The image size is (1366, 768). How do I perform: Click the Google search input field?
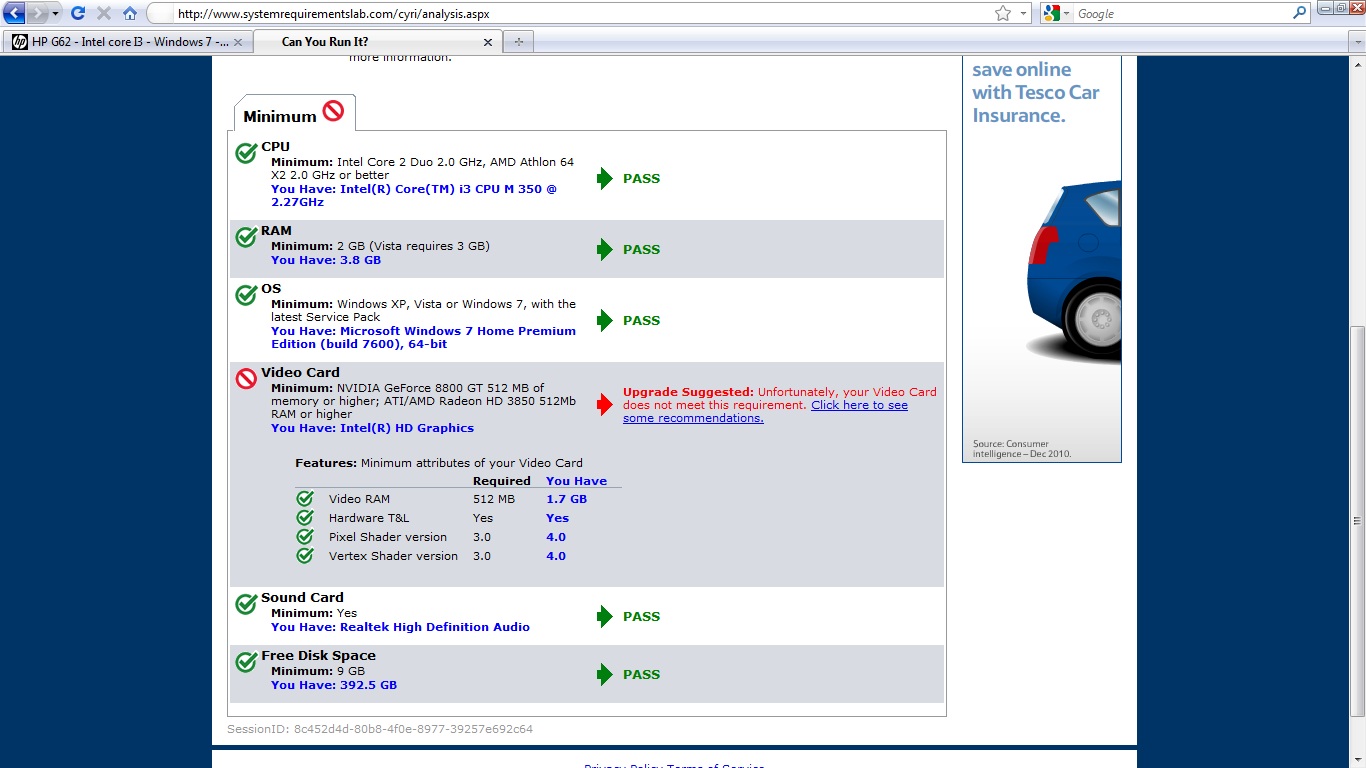point(1180,14)
